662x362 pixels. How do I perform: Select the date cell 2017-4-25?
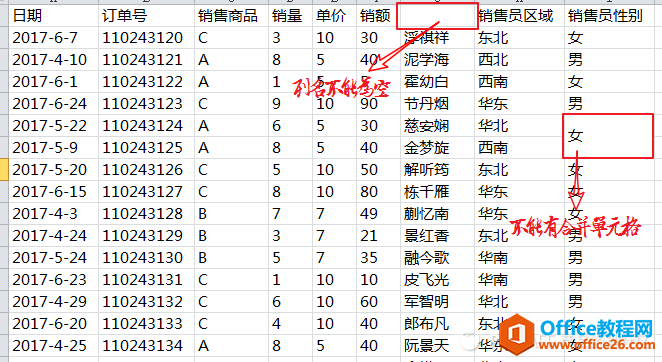[x=54, y=346]
